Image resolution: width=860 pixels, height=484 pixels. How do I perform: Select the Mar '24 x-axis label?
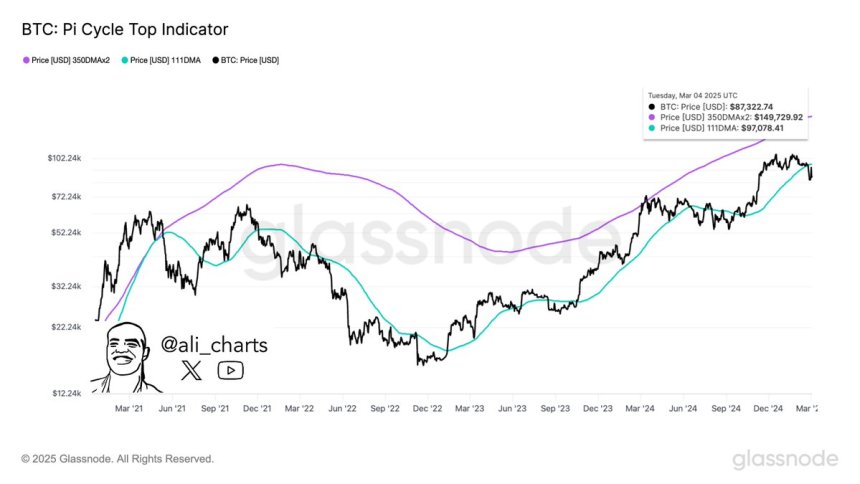[643, 408]
